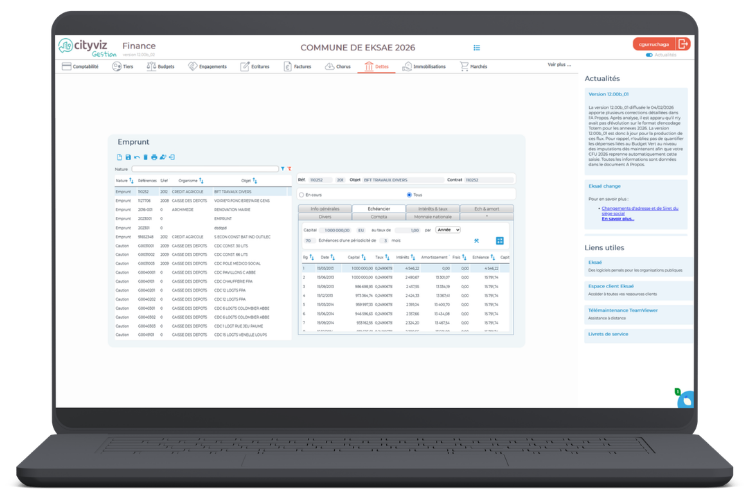
Task: Select the 'Tous' radio button
Action: pos(408,195)
